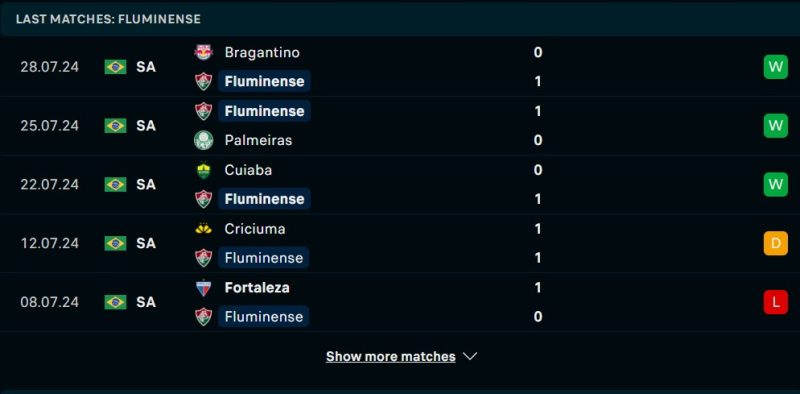800x394 pixels.
Task: Expand list with Show more matches chevron
Action: (470, 356)
